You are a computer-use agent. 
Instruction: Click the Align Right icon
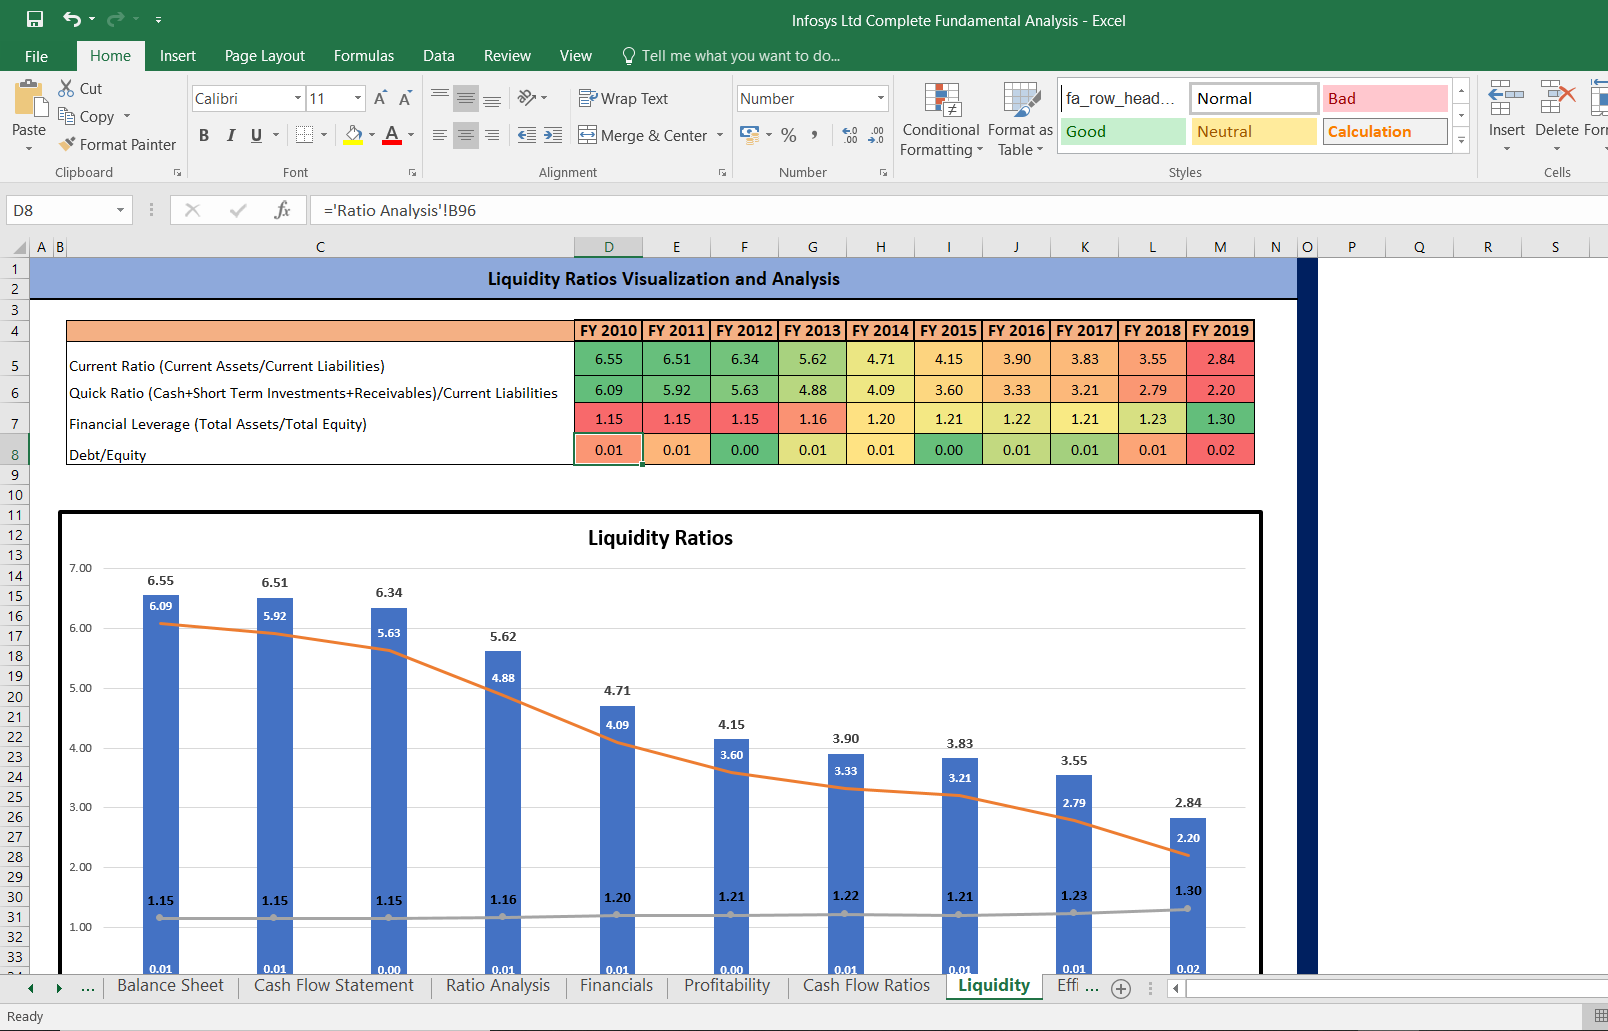[492, 135]
